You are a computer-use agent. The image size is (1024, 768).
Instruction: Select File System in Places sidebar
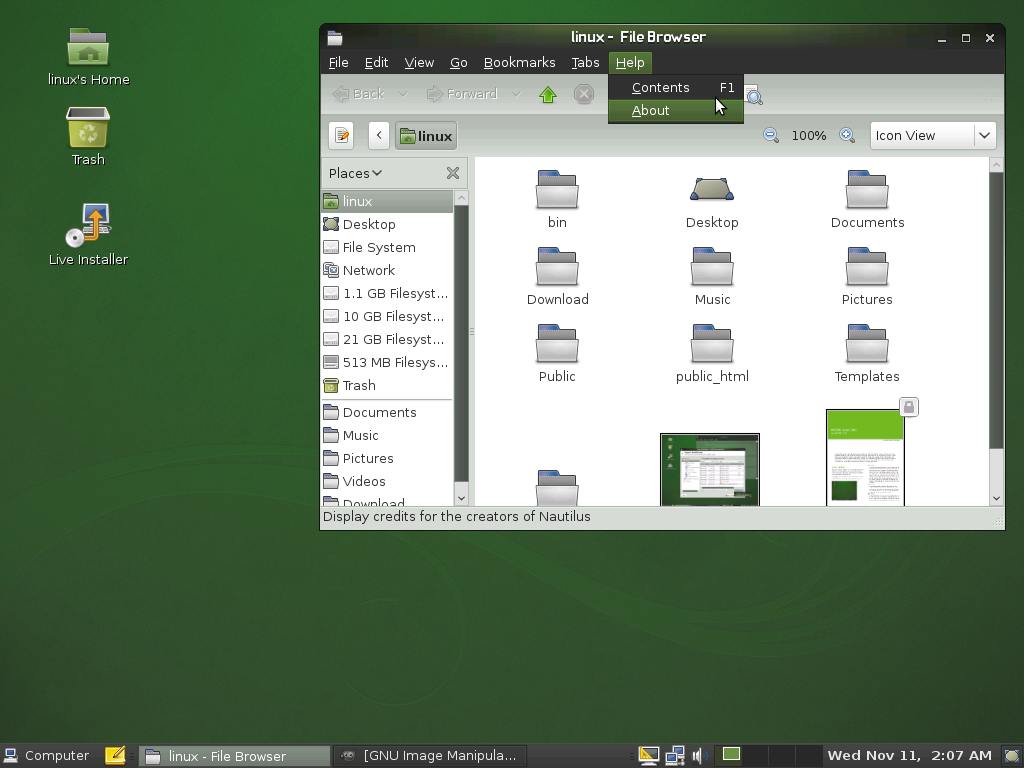(378, 247)
